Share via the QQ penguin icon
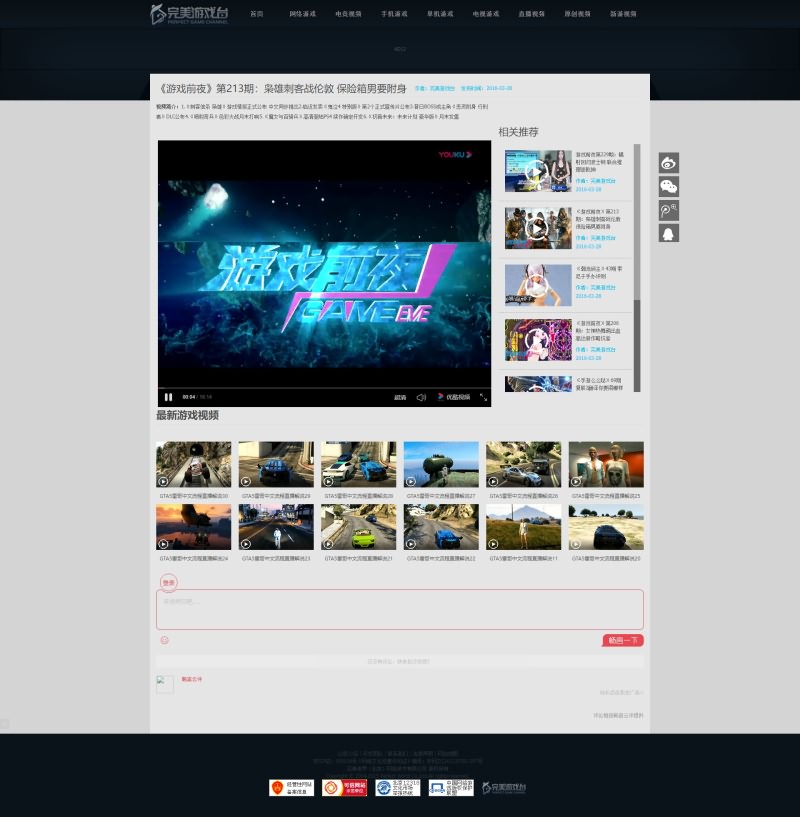800x817 pixels. pos(669,233)
